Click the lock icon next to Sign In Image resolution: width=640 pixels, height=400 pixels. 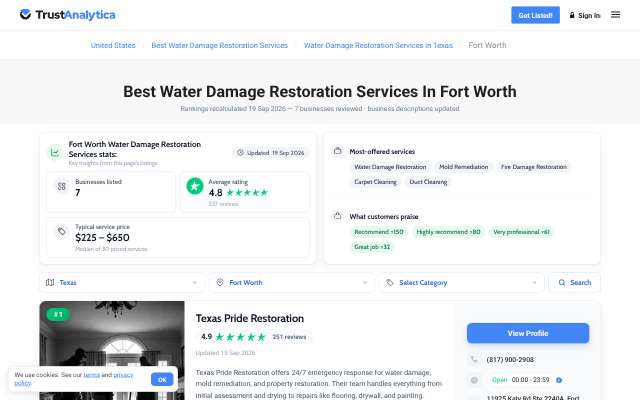coord(572,15)
